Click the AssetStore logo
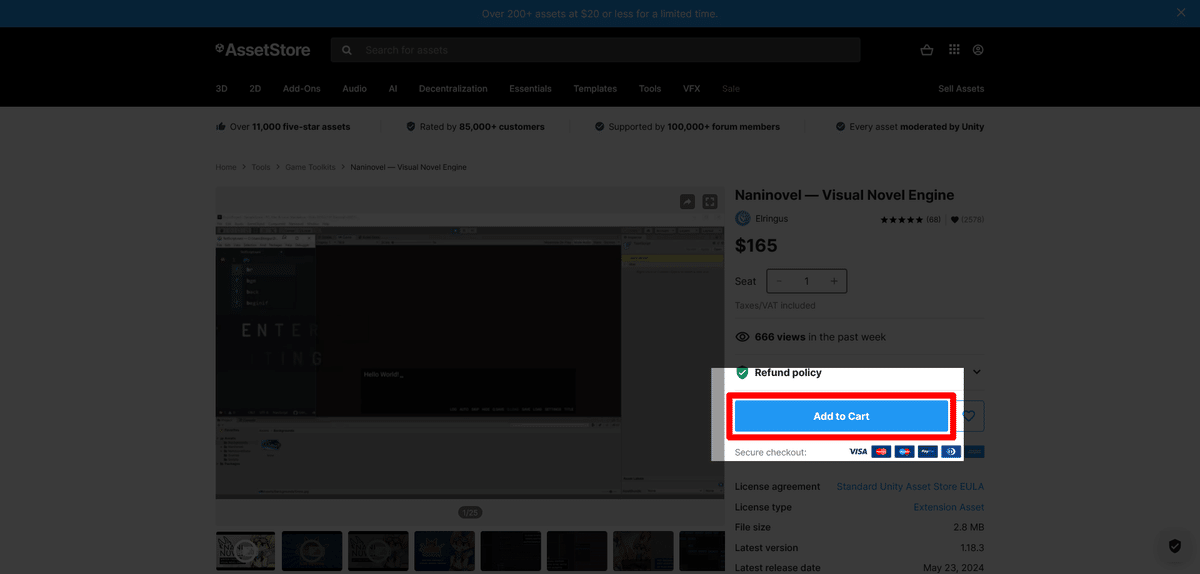The height and width of the screenshot is (574, 1200). [x=263, y=50]
